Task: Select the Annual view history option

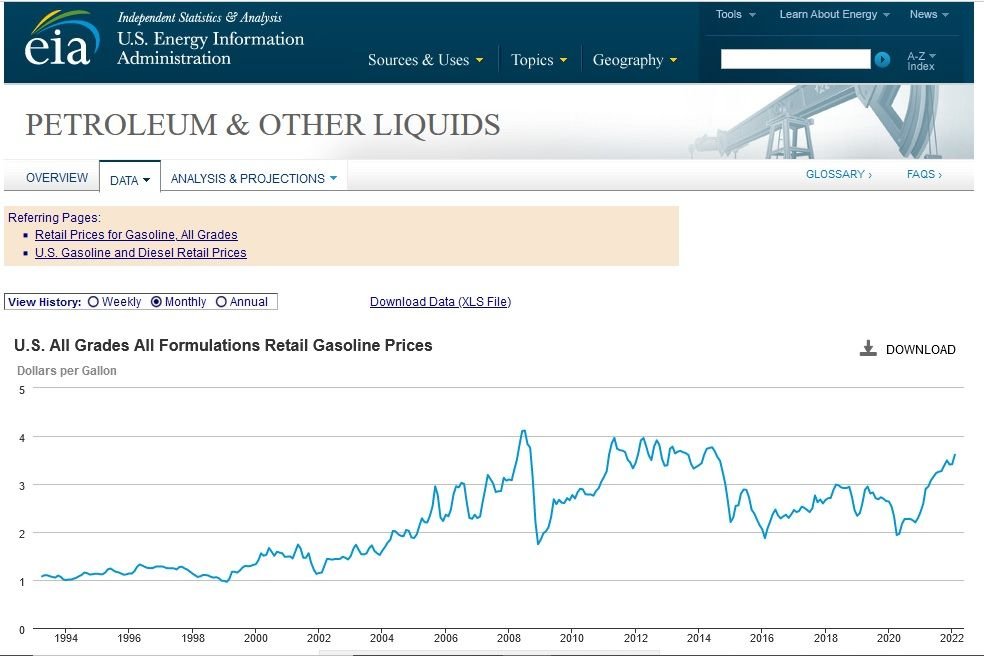Action: 221,302
